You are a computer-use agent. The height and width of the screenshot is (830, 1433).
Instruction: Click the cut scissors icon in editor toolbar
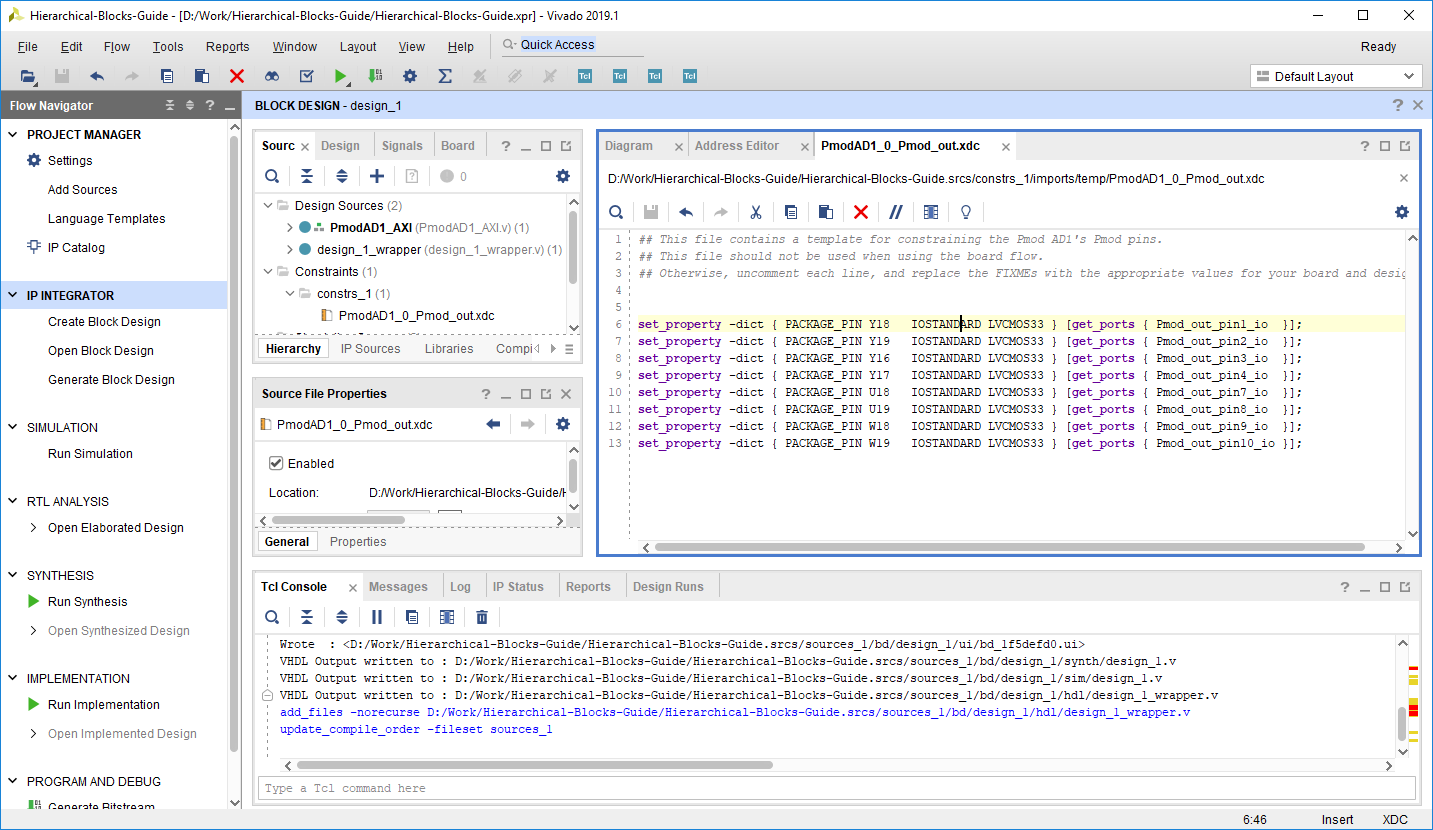756,212
